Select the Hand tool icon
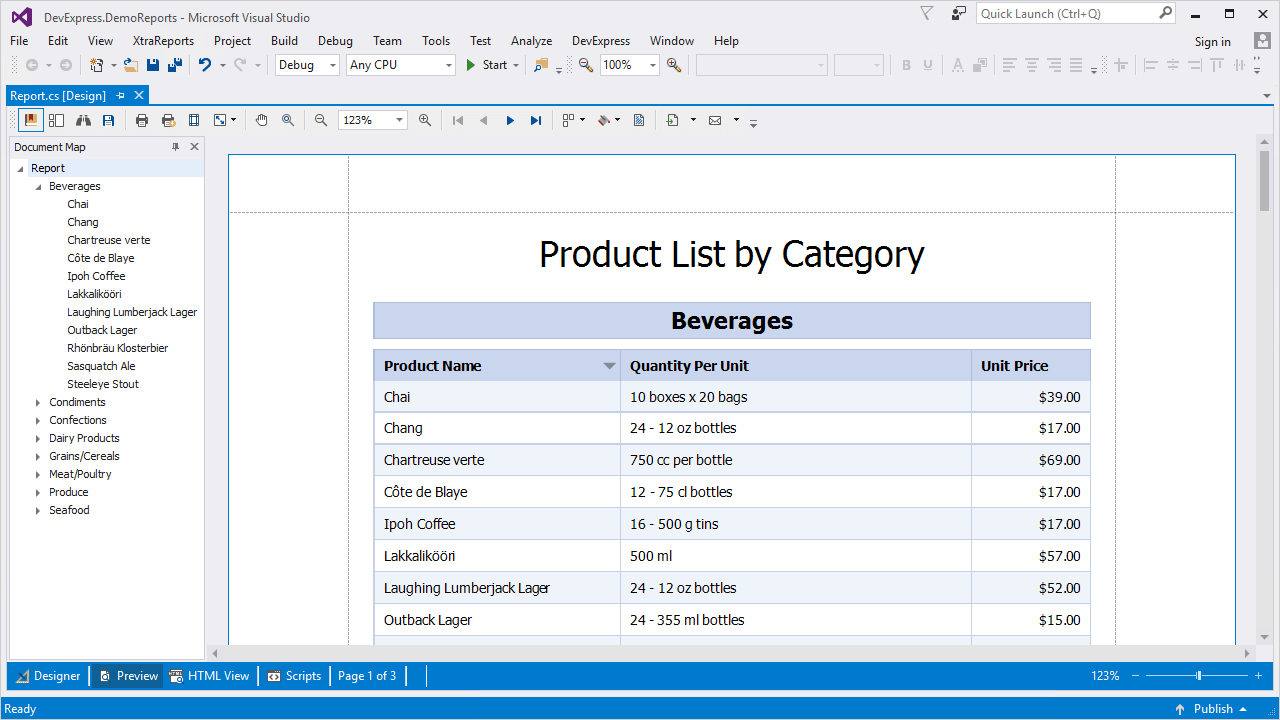The height and width of the screenshot is (720, 1280). coord(262,120)
